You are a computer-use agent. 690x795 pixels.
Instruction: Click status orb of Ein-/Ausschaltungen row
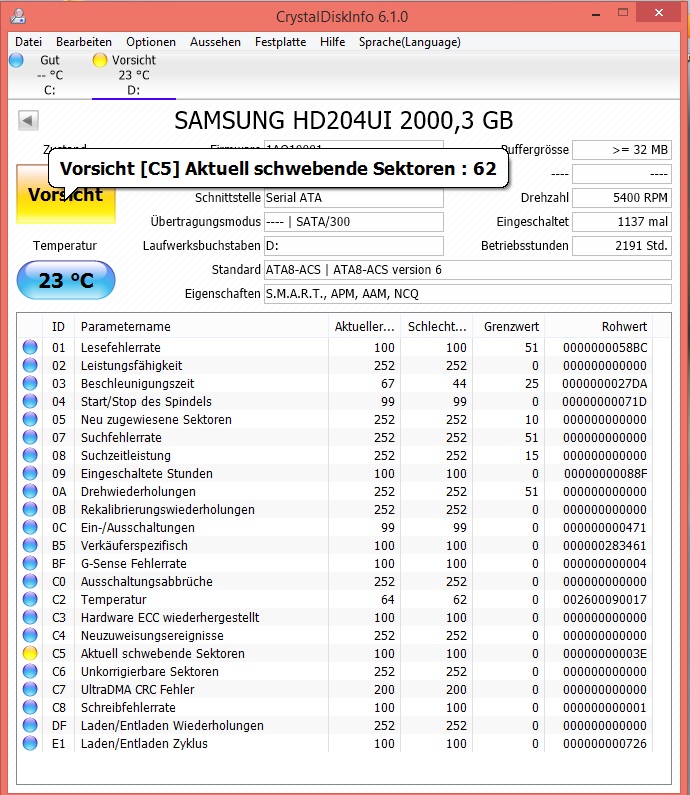pos(30,527)
